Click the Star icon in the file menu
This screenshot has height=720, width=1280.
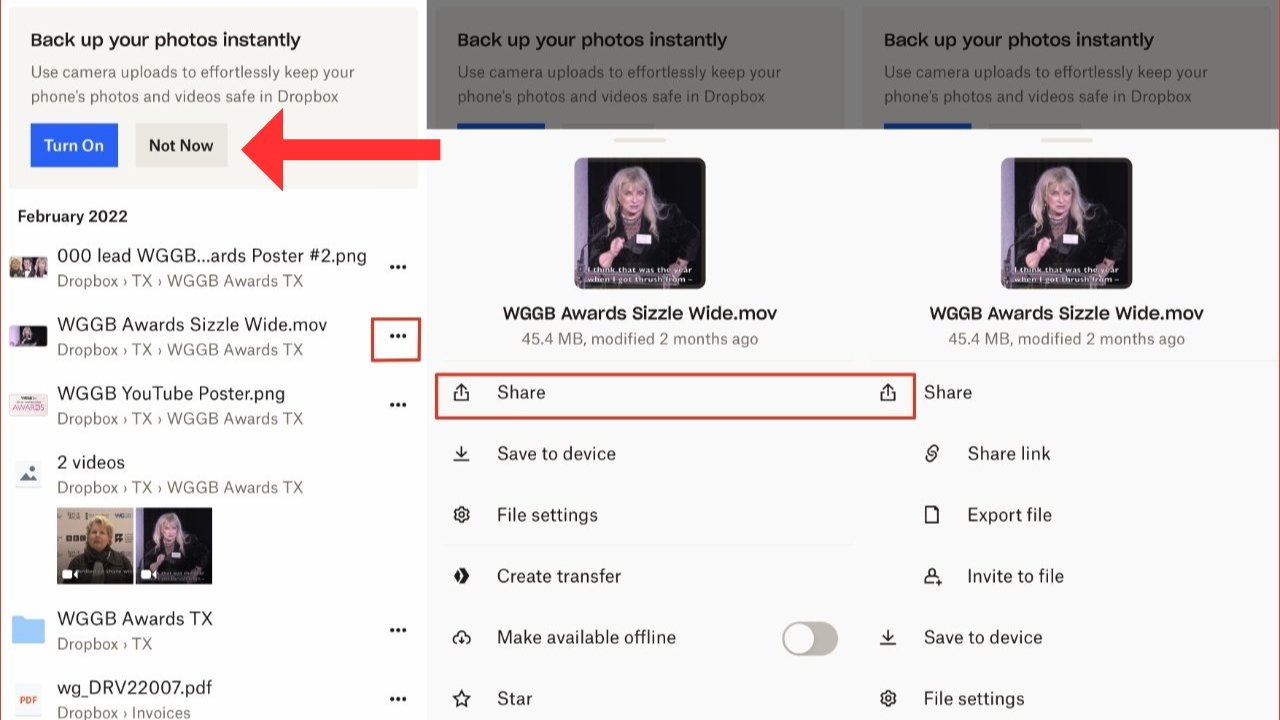461,699
